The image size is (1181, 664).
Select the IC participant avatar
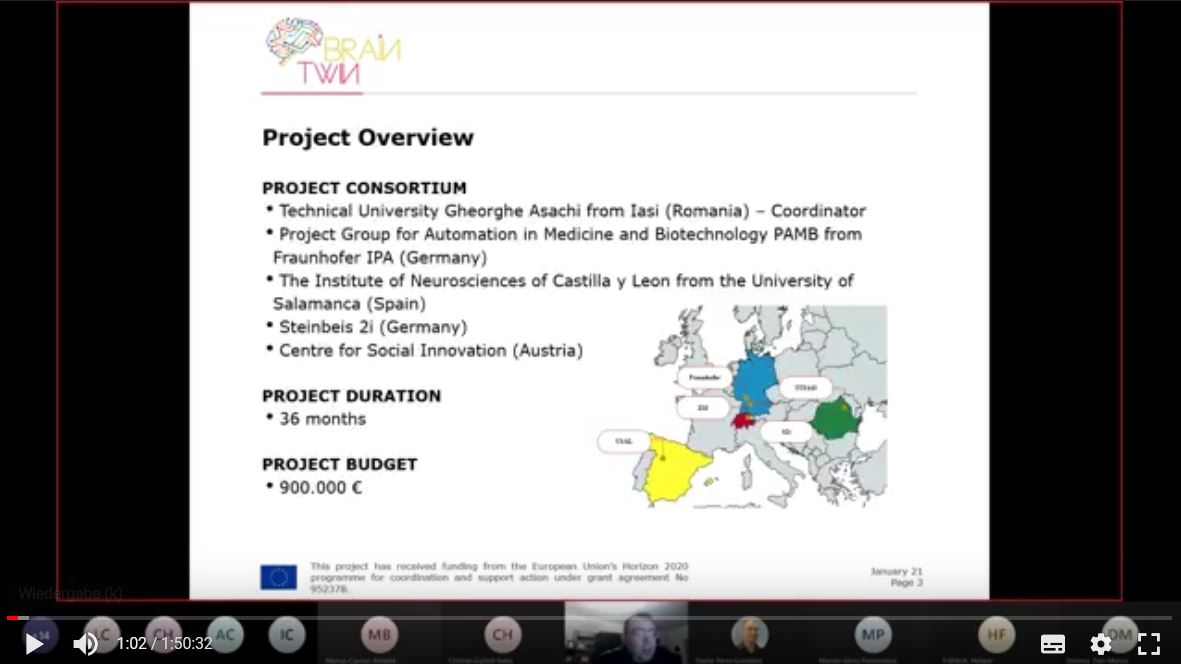(x=287, y=635)
